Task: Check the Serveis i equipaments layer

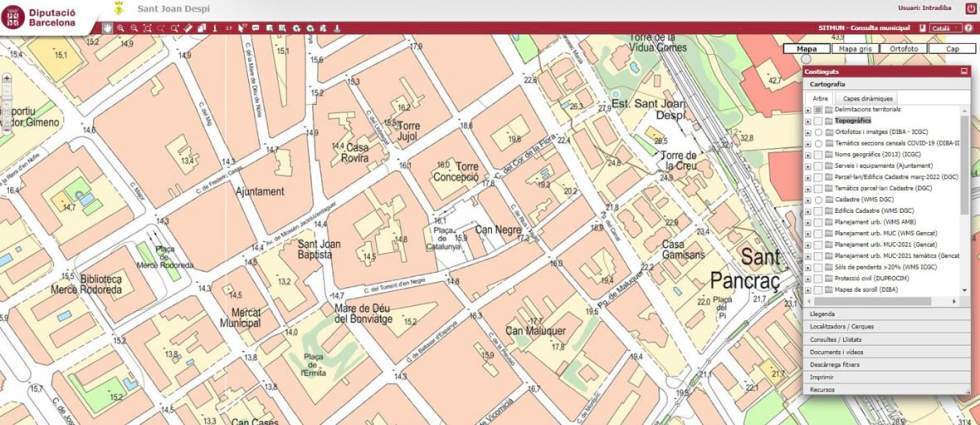Action: (818, 165)
